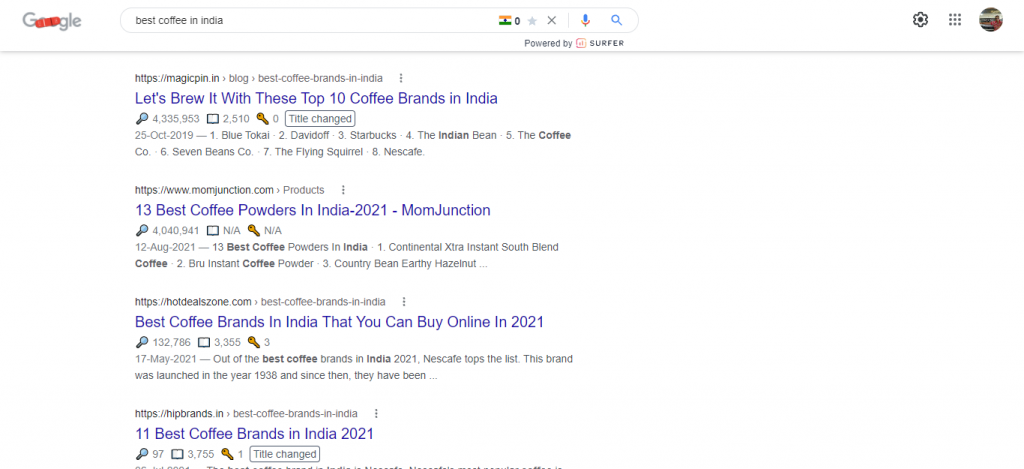Image resolution: width=1024 pixels, height=469 pixels.
Task: Click "Title changed" badge in magicpin result
Action: point(320,119)
